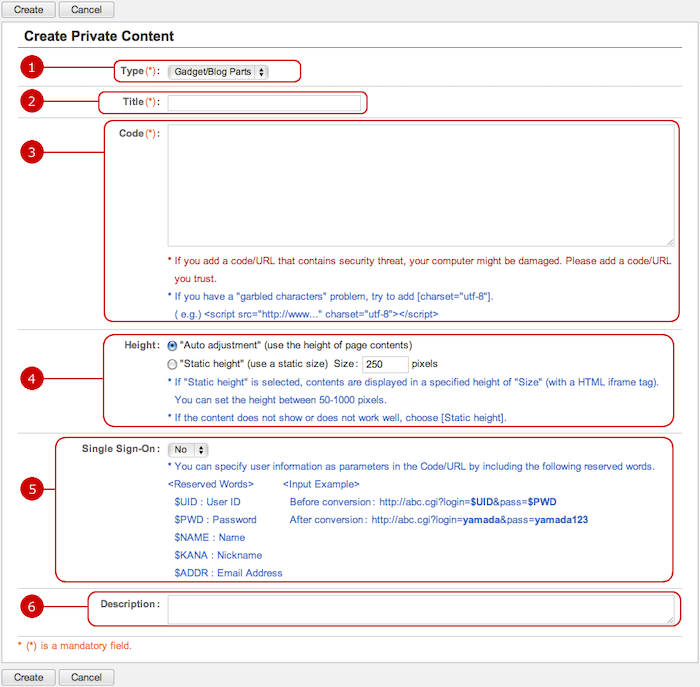This screenshot has width=700, height=687.
Task: Click the "$PWD : Password" reserved word text
Action: pos(215,520)
